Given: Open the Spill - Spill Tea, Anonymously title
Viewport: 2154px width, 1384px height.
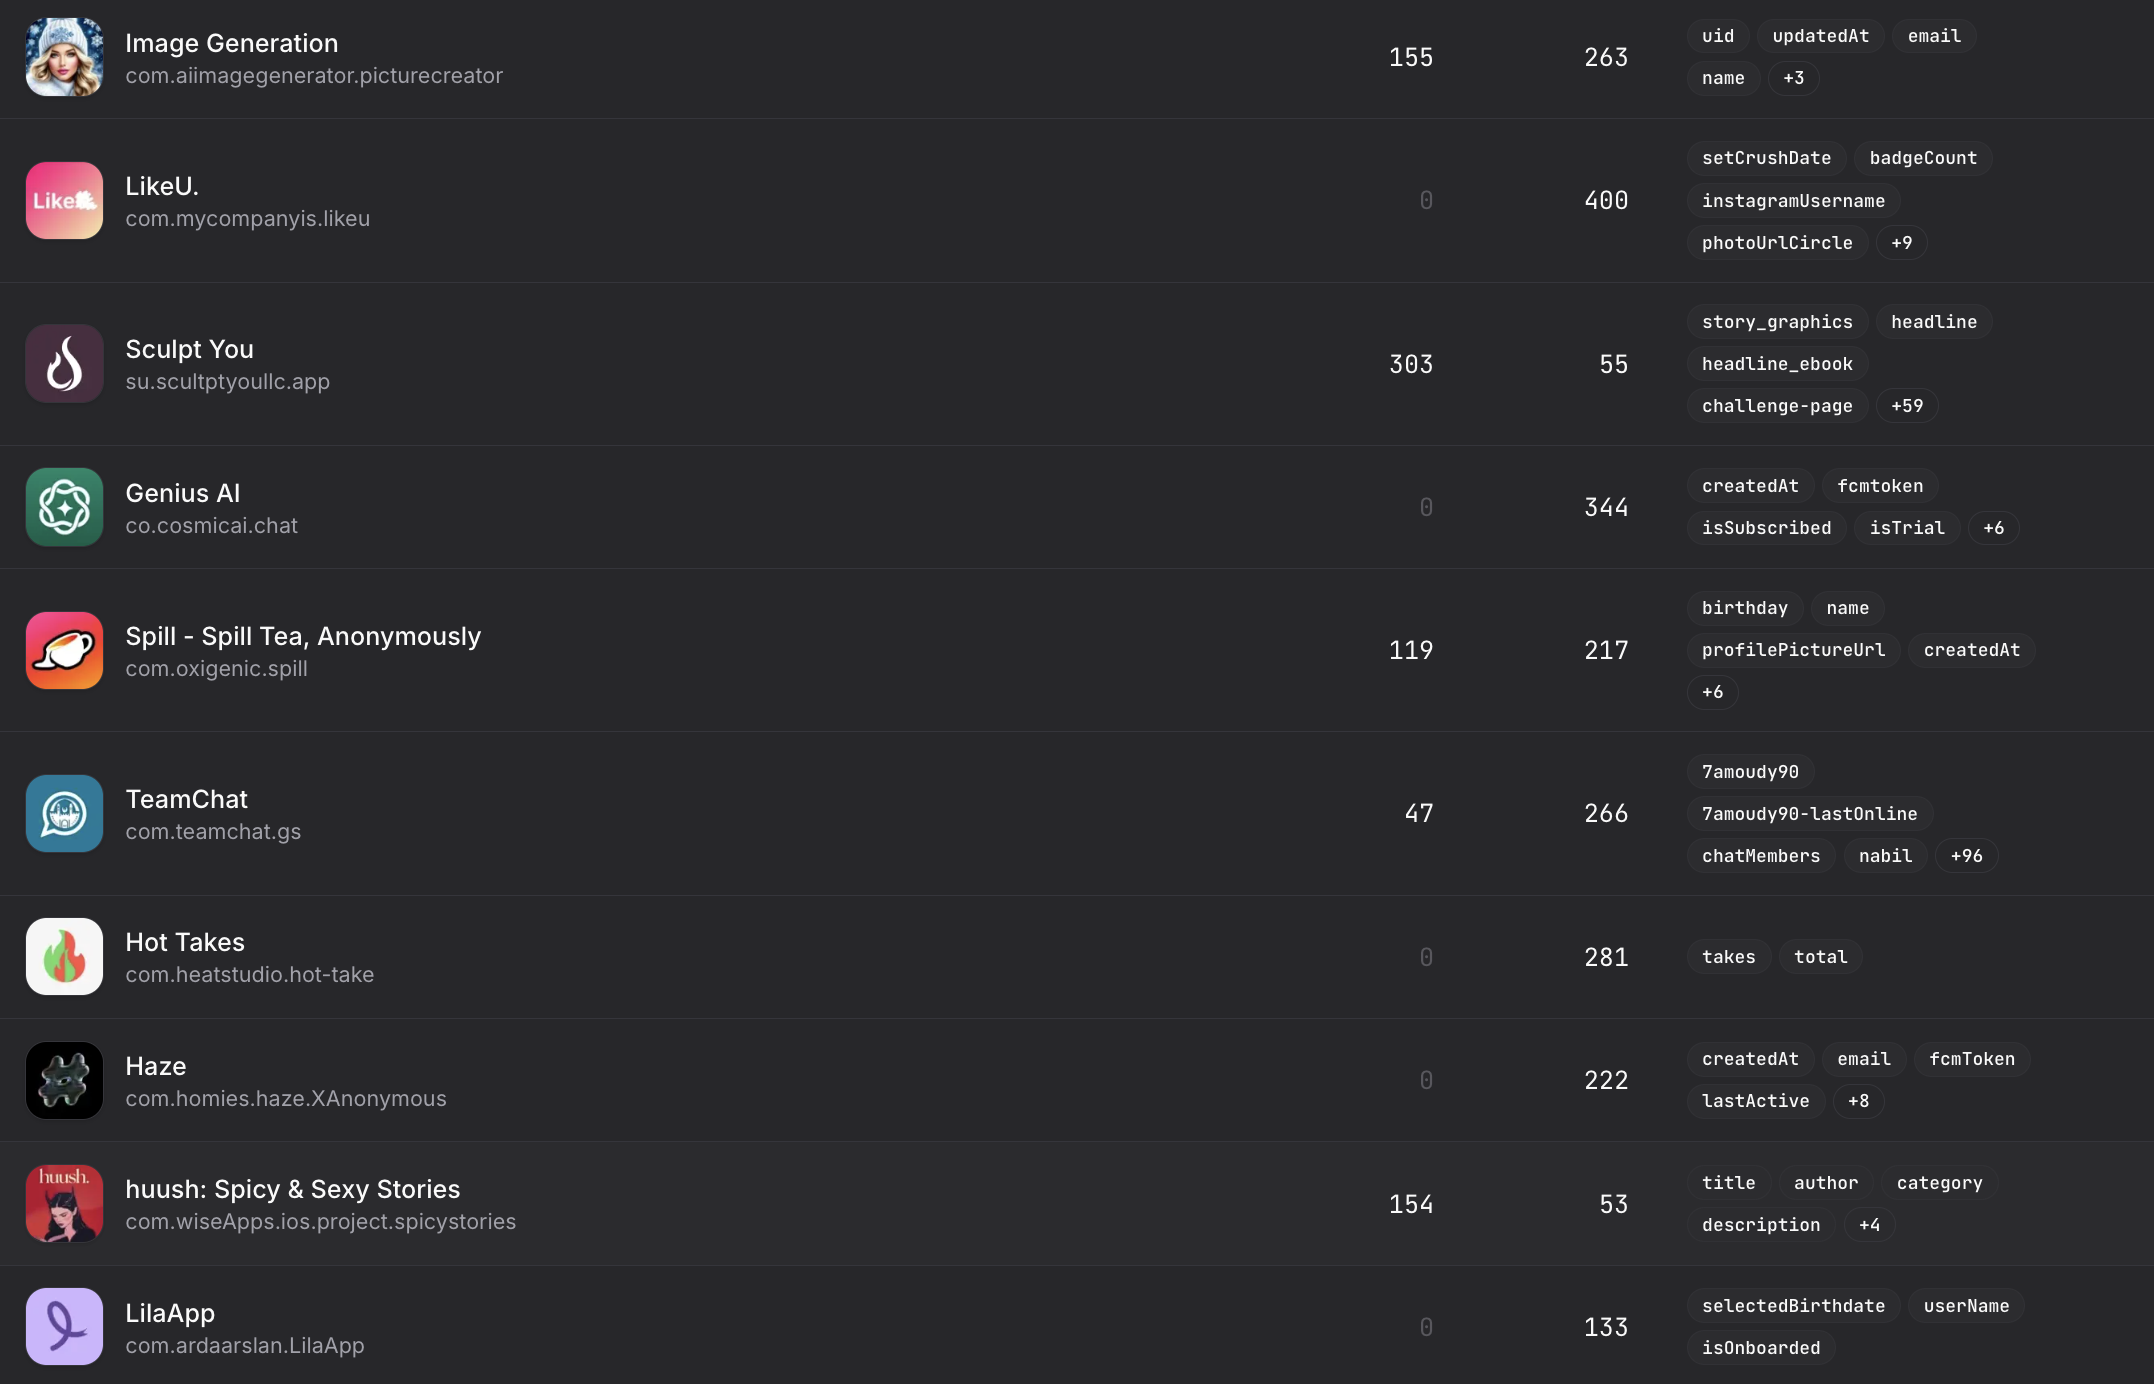Looking at the screenshot, I should [303, 636].
